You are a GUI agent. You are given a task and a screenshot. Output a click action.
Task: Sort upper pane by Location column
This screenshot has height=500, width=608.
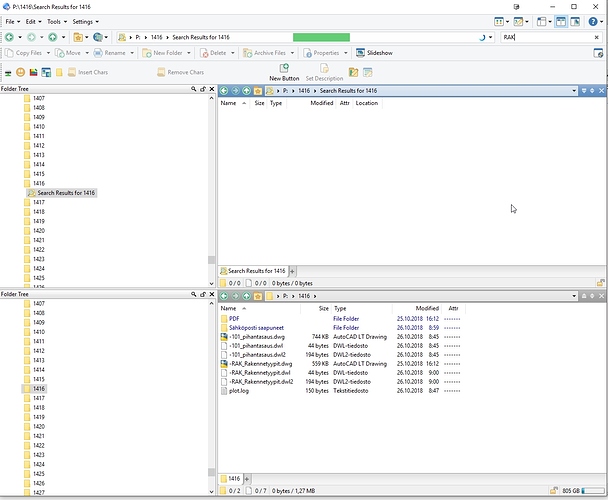[367, 103]
